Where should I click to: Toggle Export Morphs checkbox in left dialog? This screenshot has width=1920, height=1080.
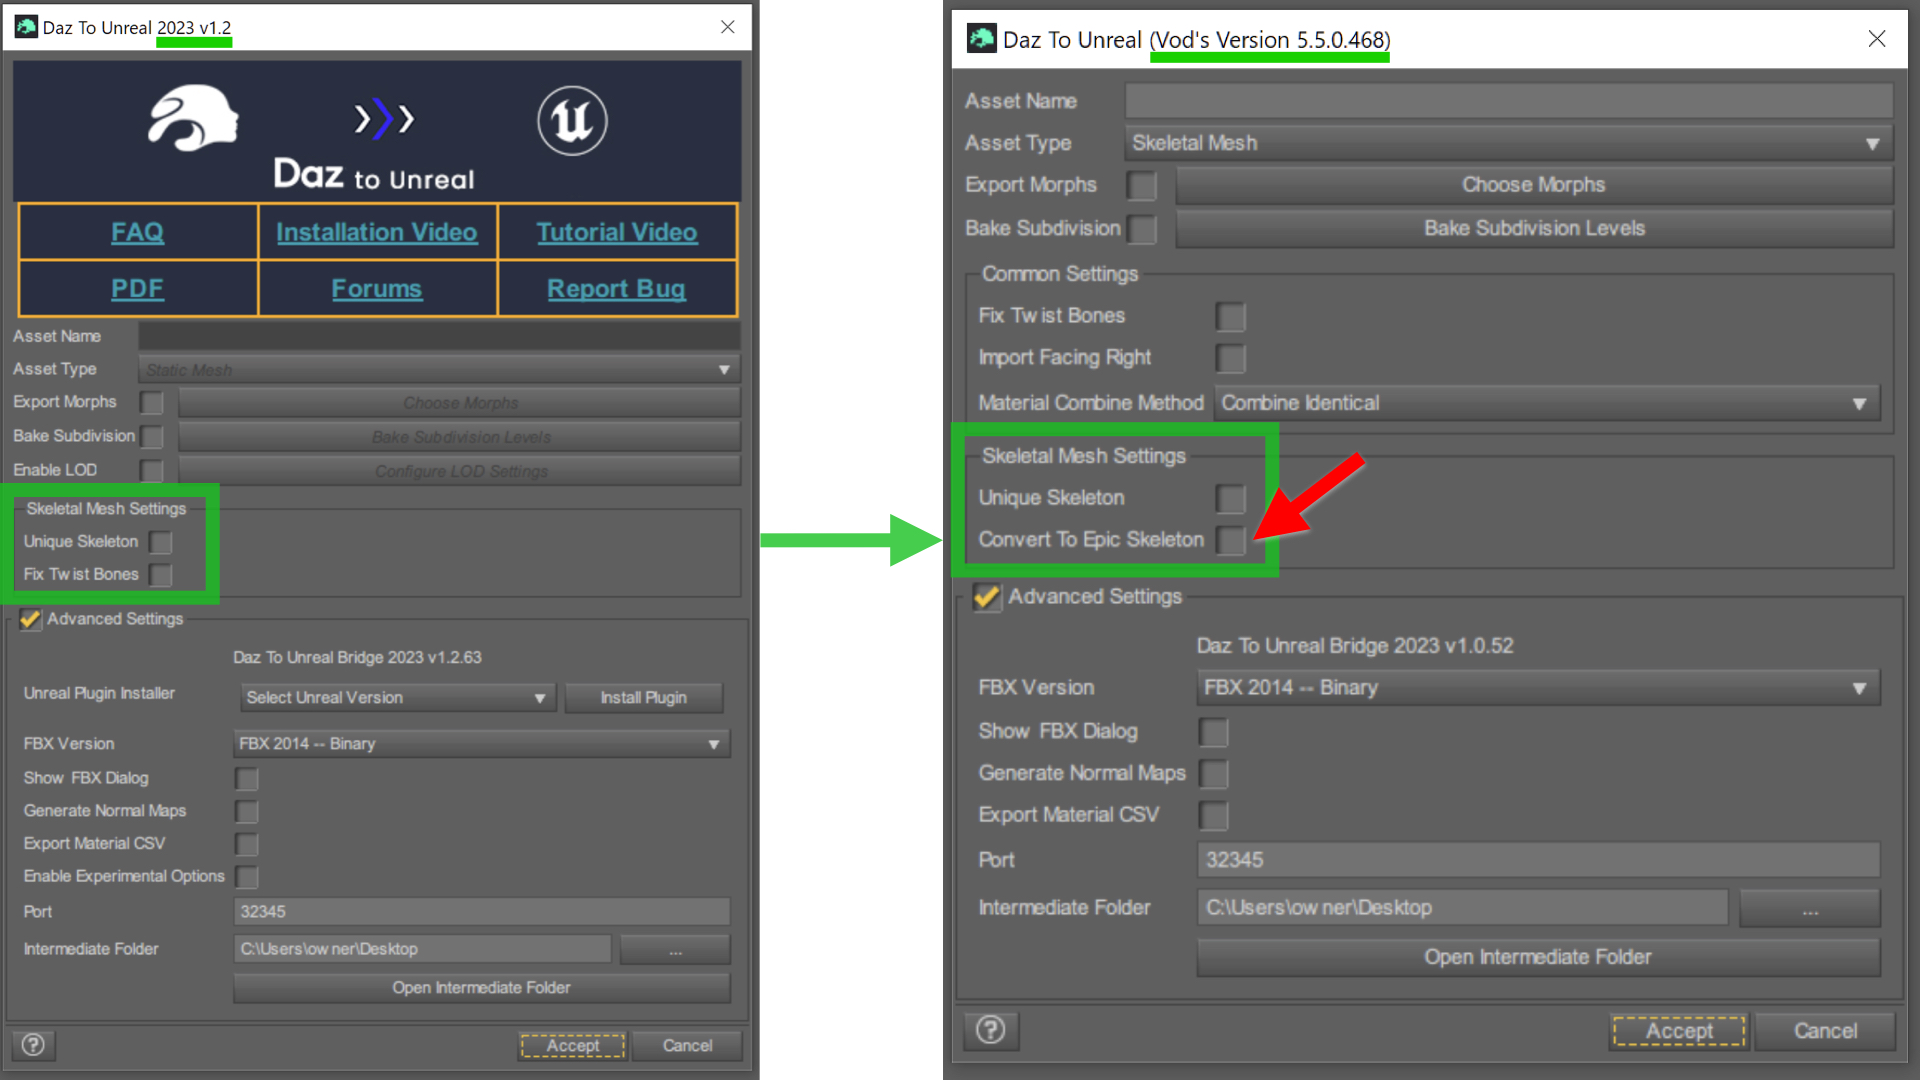coord(152,403)
